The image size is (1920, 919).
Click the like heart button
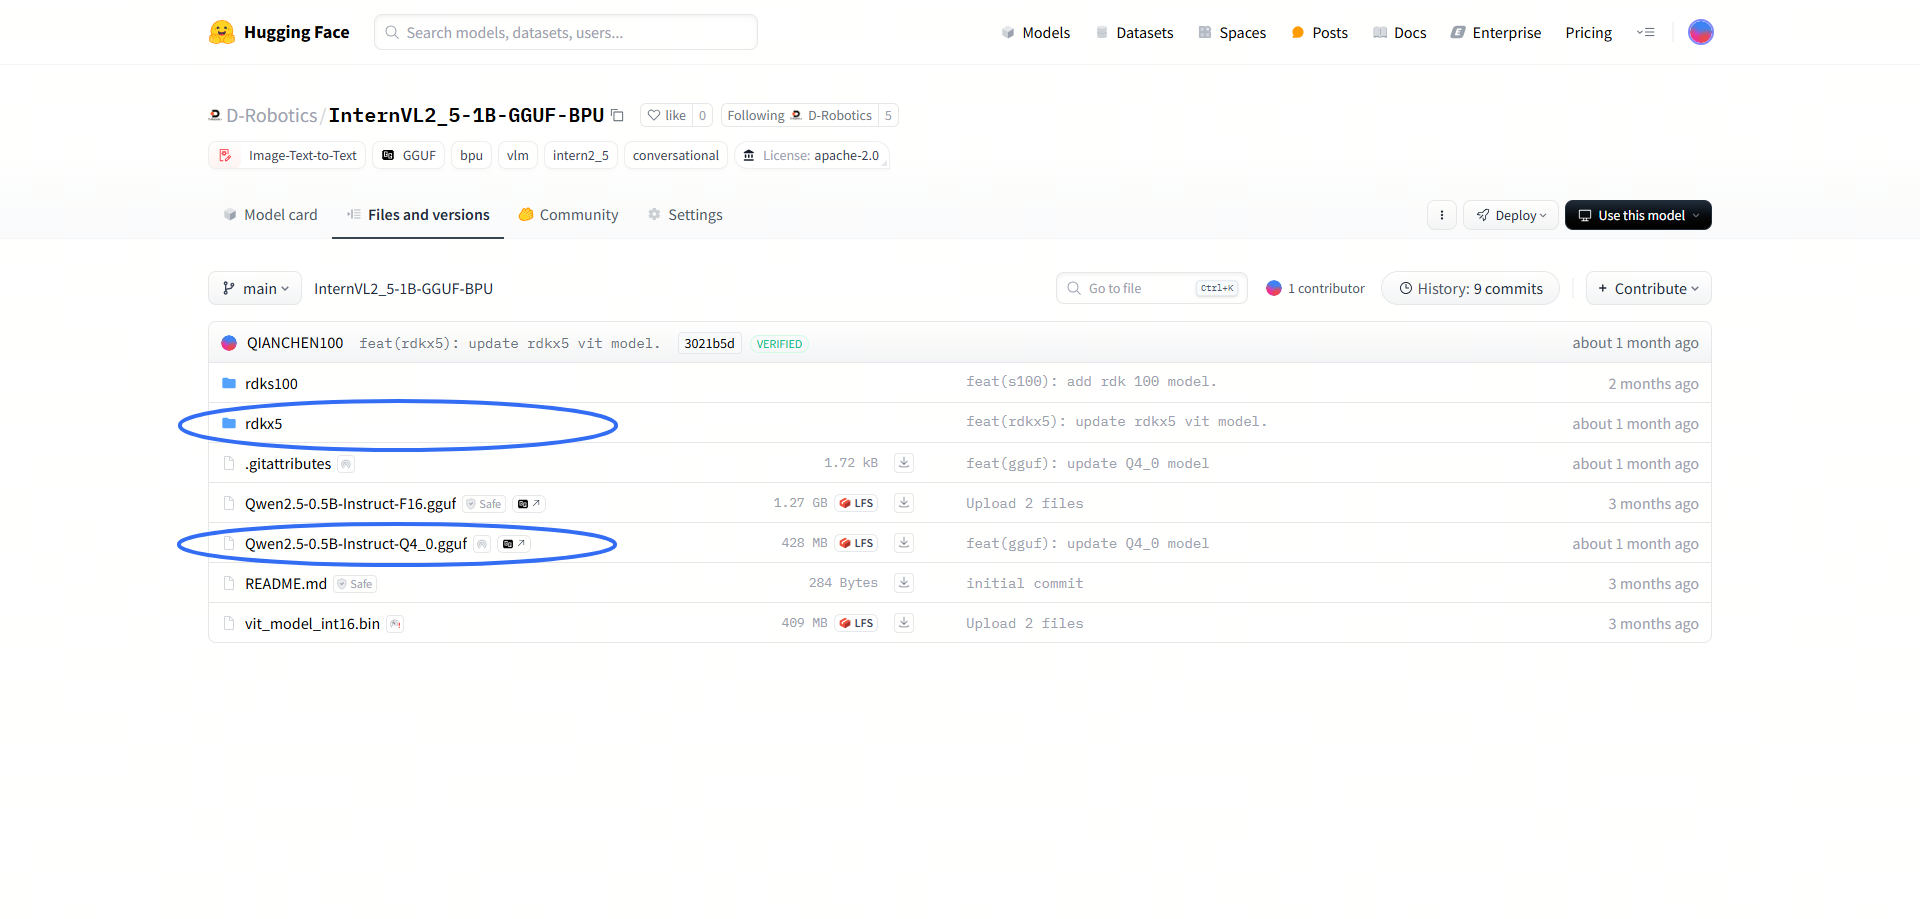[666, 115]
